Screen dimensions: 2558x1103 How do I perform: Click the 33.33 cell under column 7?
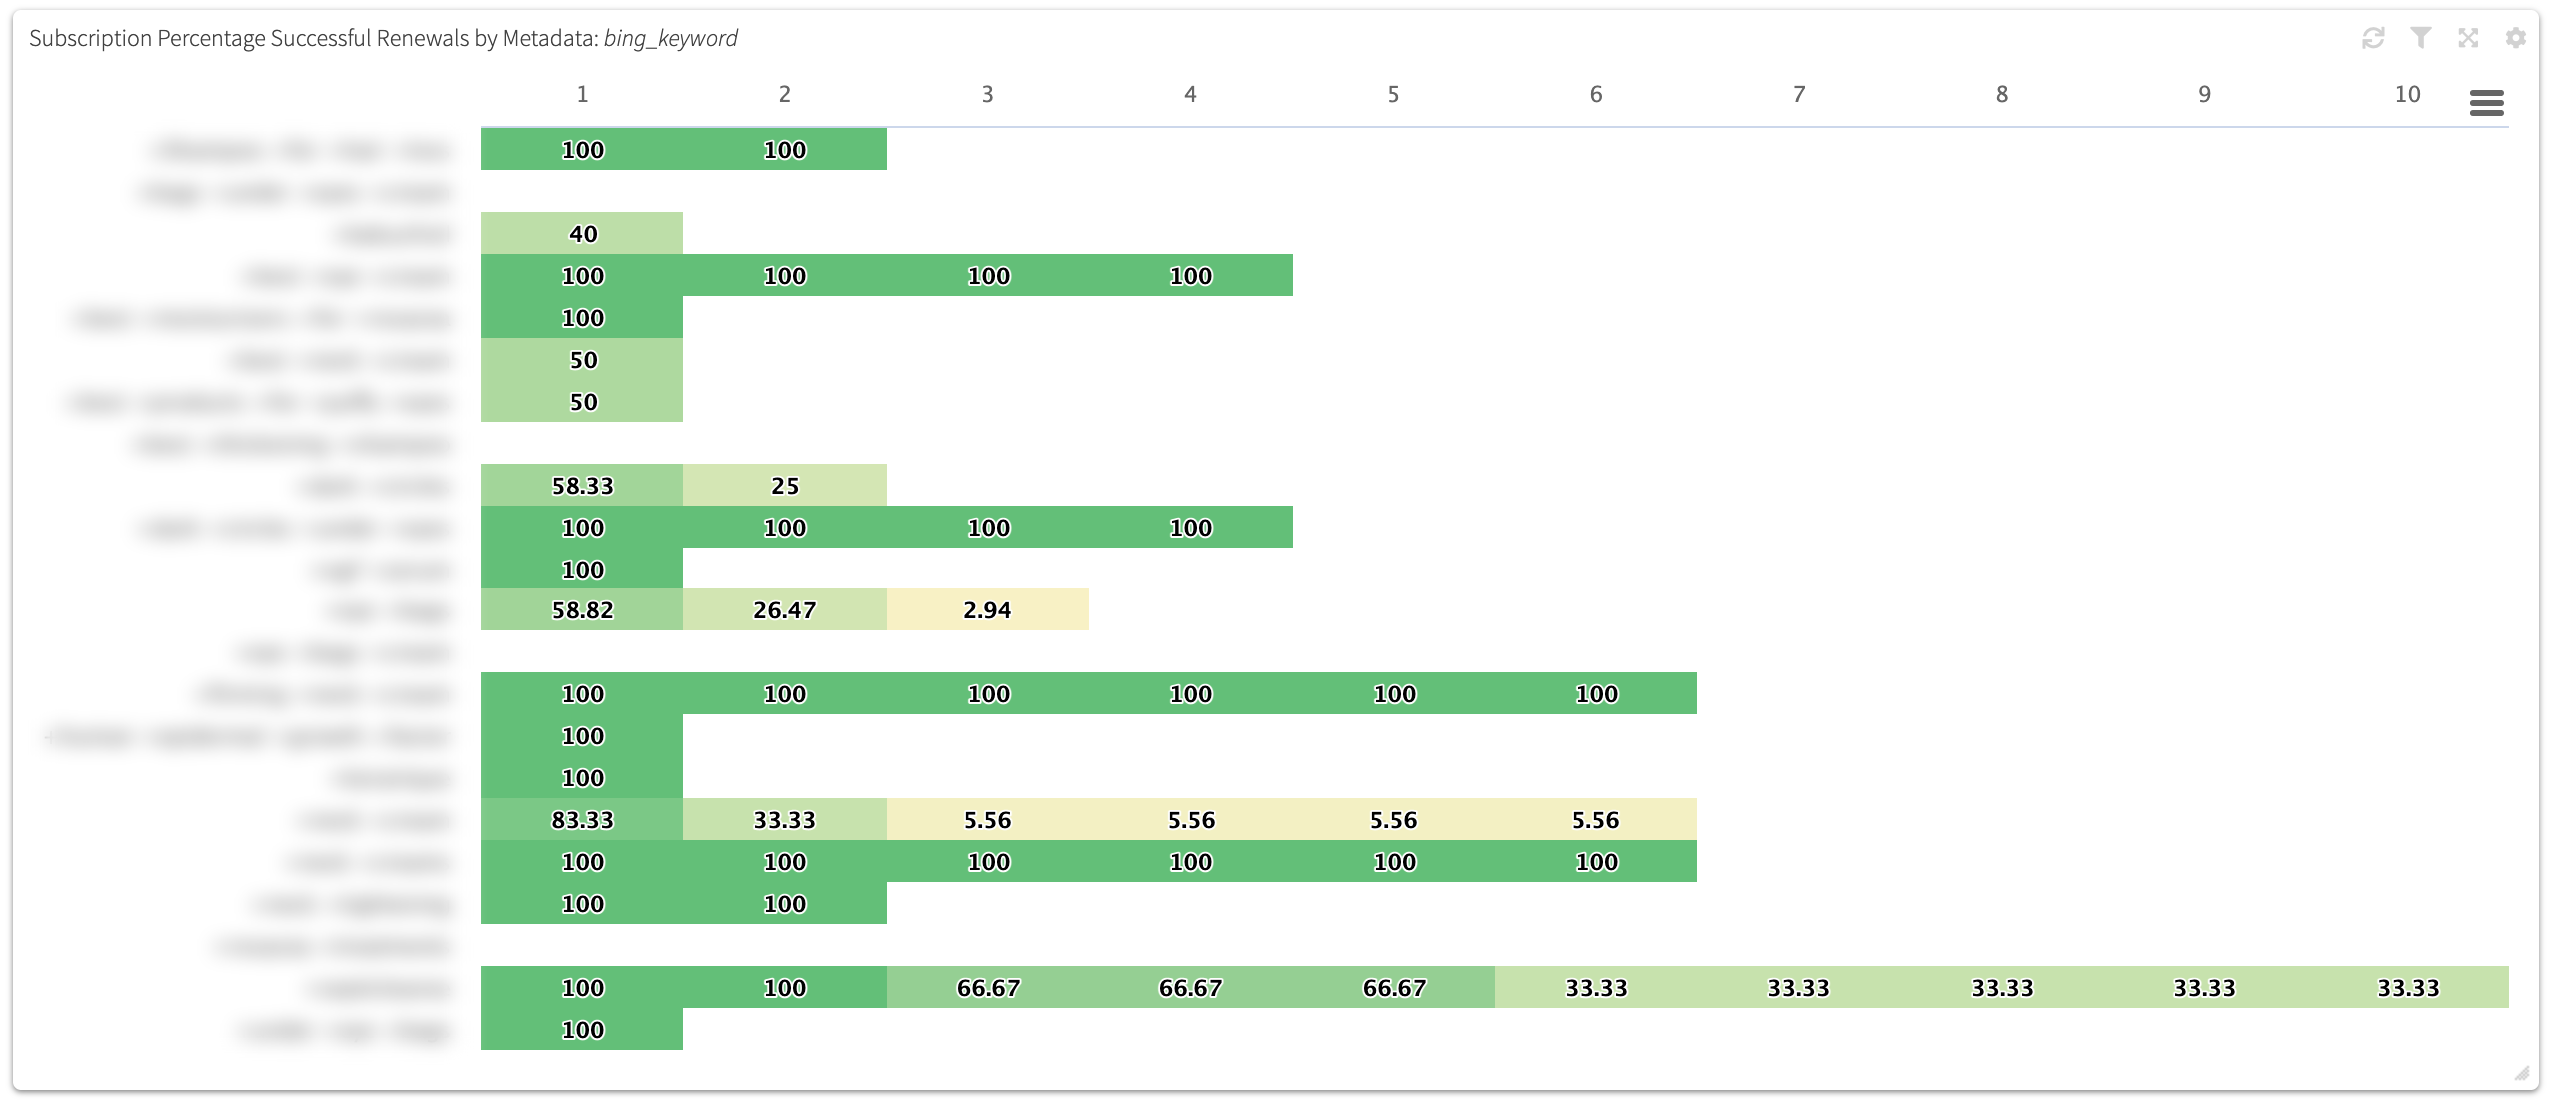point(1799,987)
